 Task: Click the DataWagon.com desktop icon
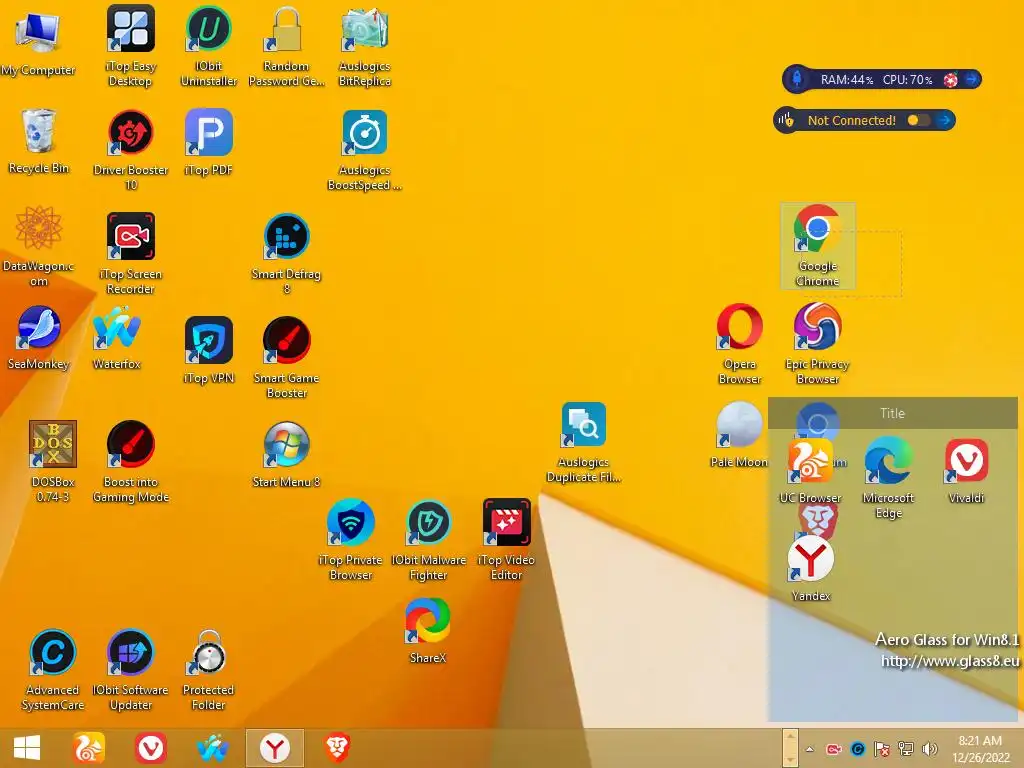tap(39, 246)
